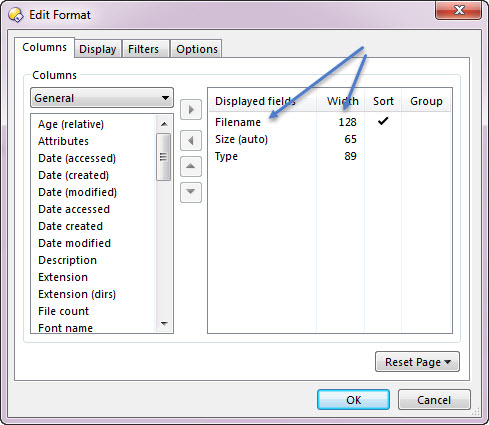This screenshot has height=425, width=489.
Task: Confirm with the OK button
Action: (x=353, y=400)
